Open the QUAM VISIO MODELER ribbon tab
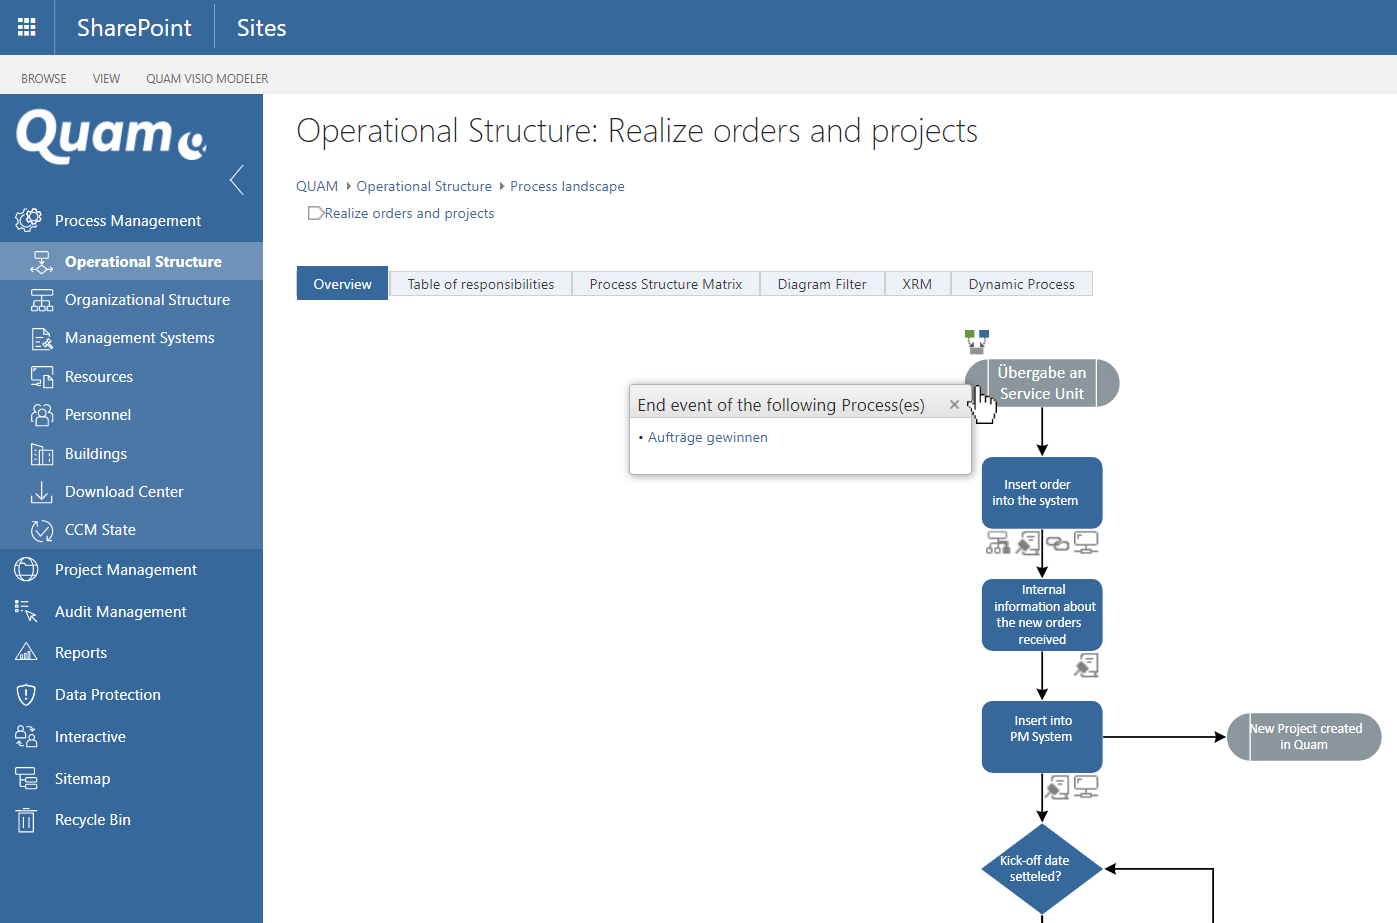 [x=207, y=79]
